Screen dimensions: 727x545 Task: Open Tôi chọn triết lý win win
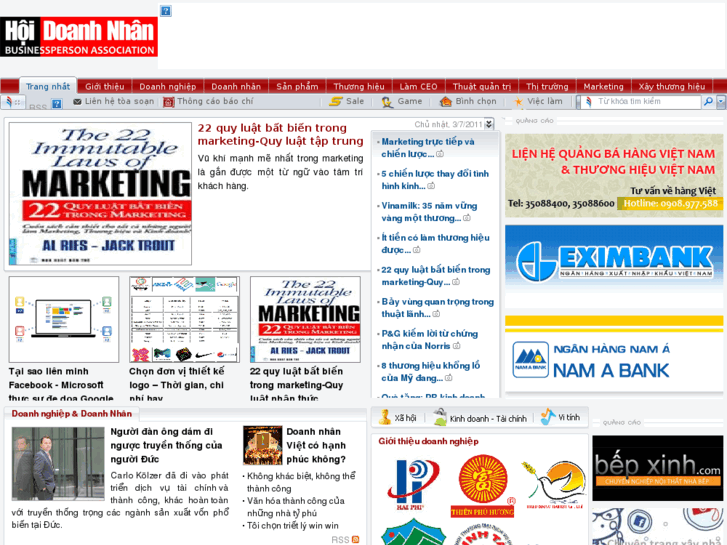click(x=293, y=526)
